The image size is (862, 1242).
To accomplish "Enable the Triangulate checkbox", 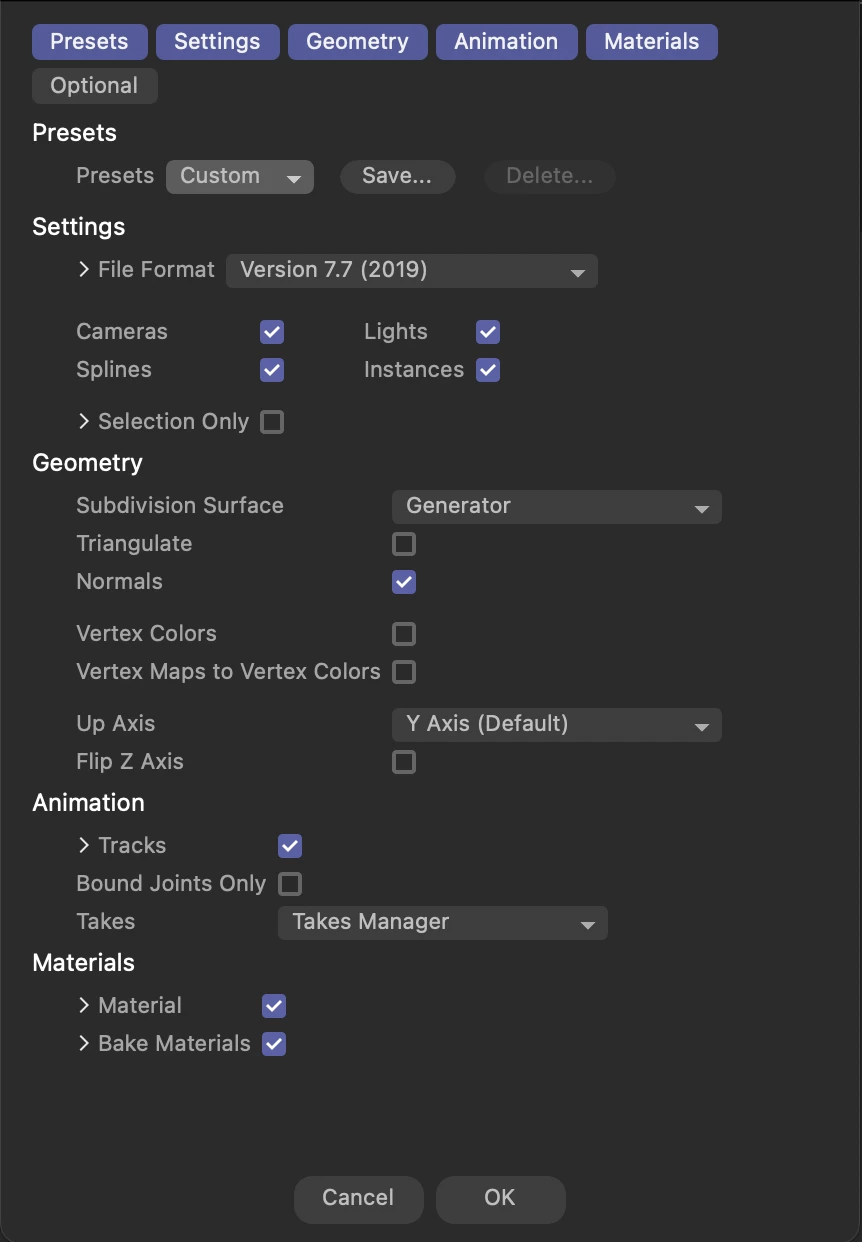I will click(404, 544).
